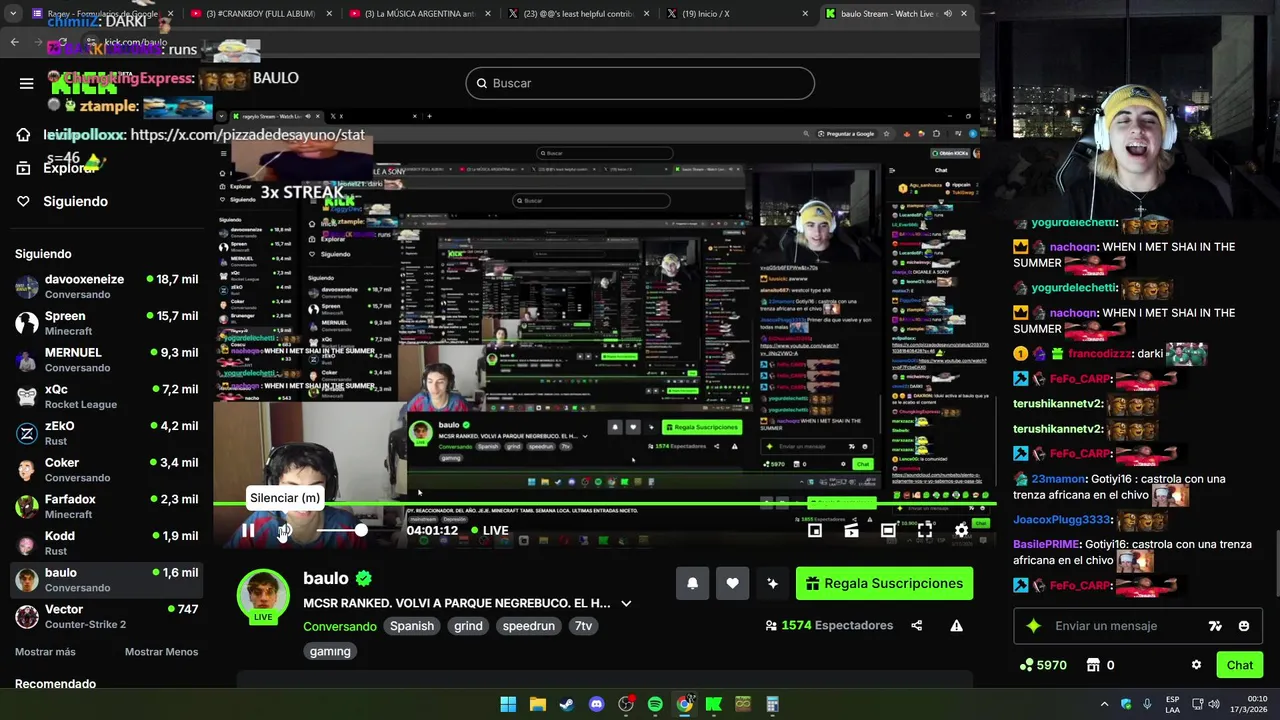1280x720 pixels.
Task: Open the hamburger sidebar menu
Action: coord(27,83)
